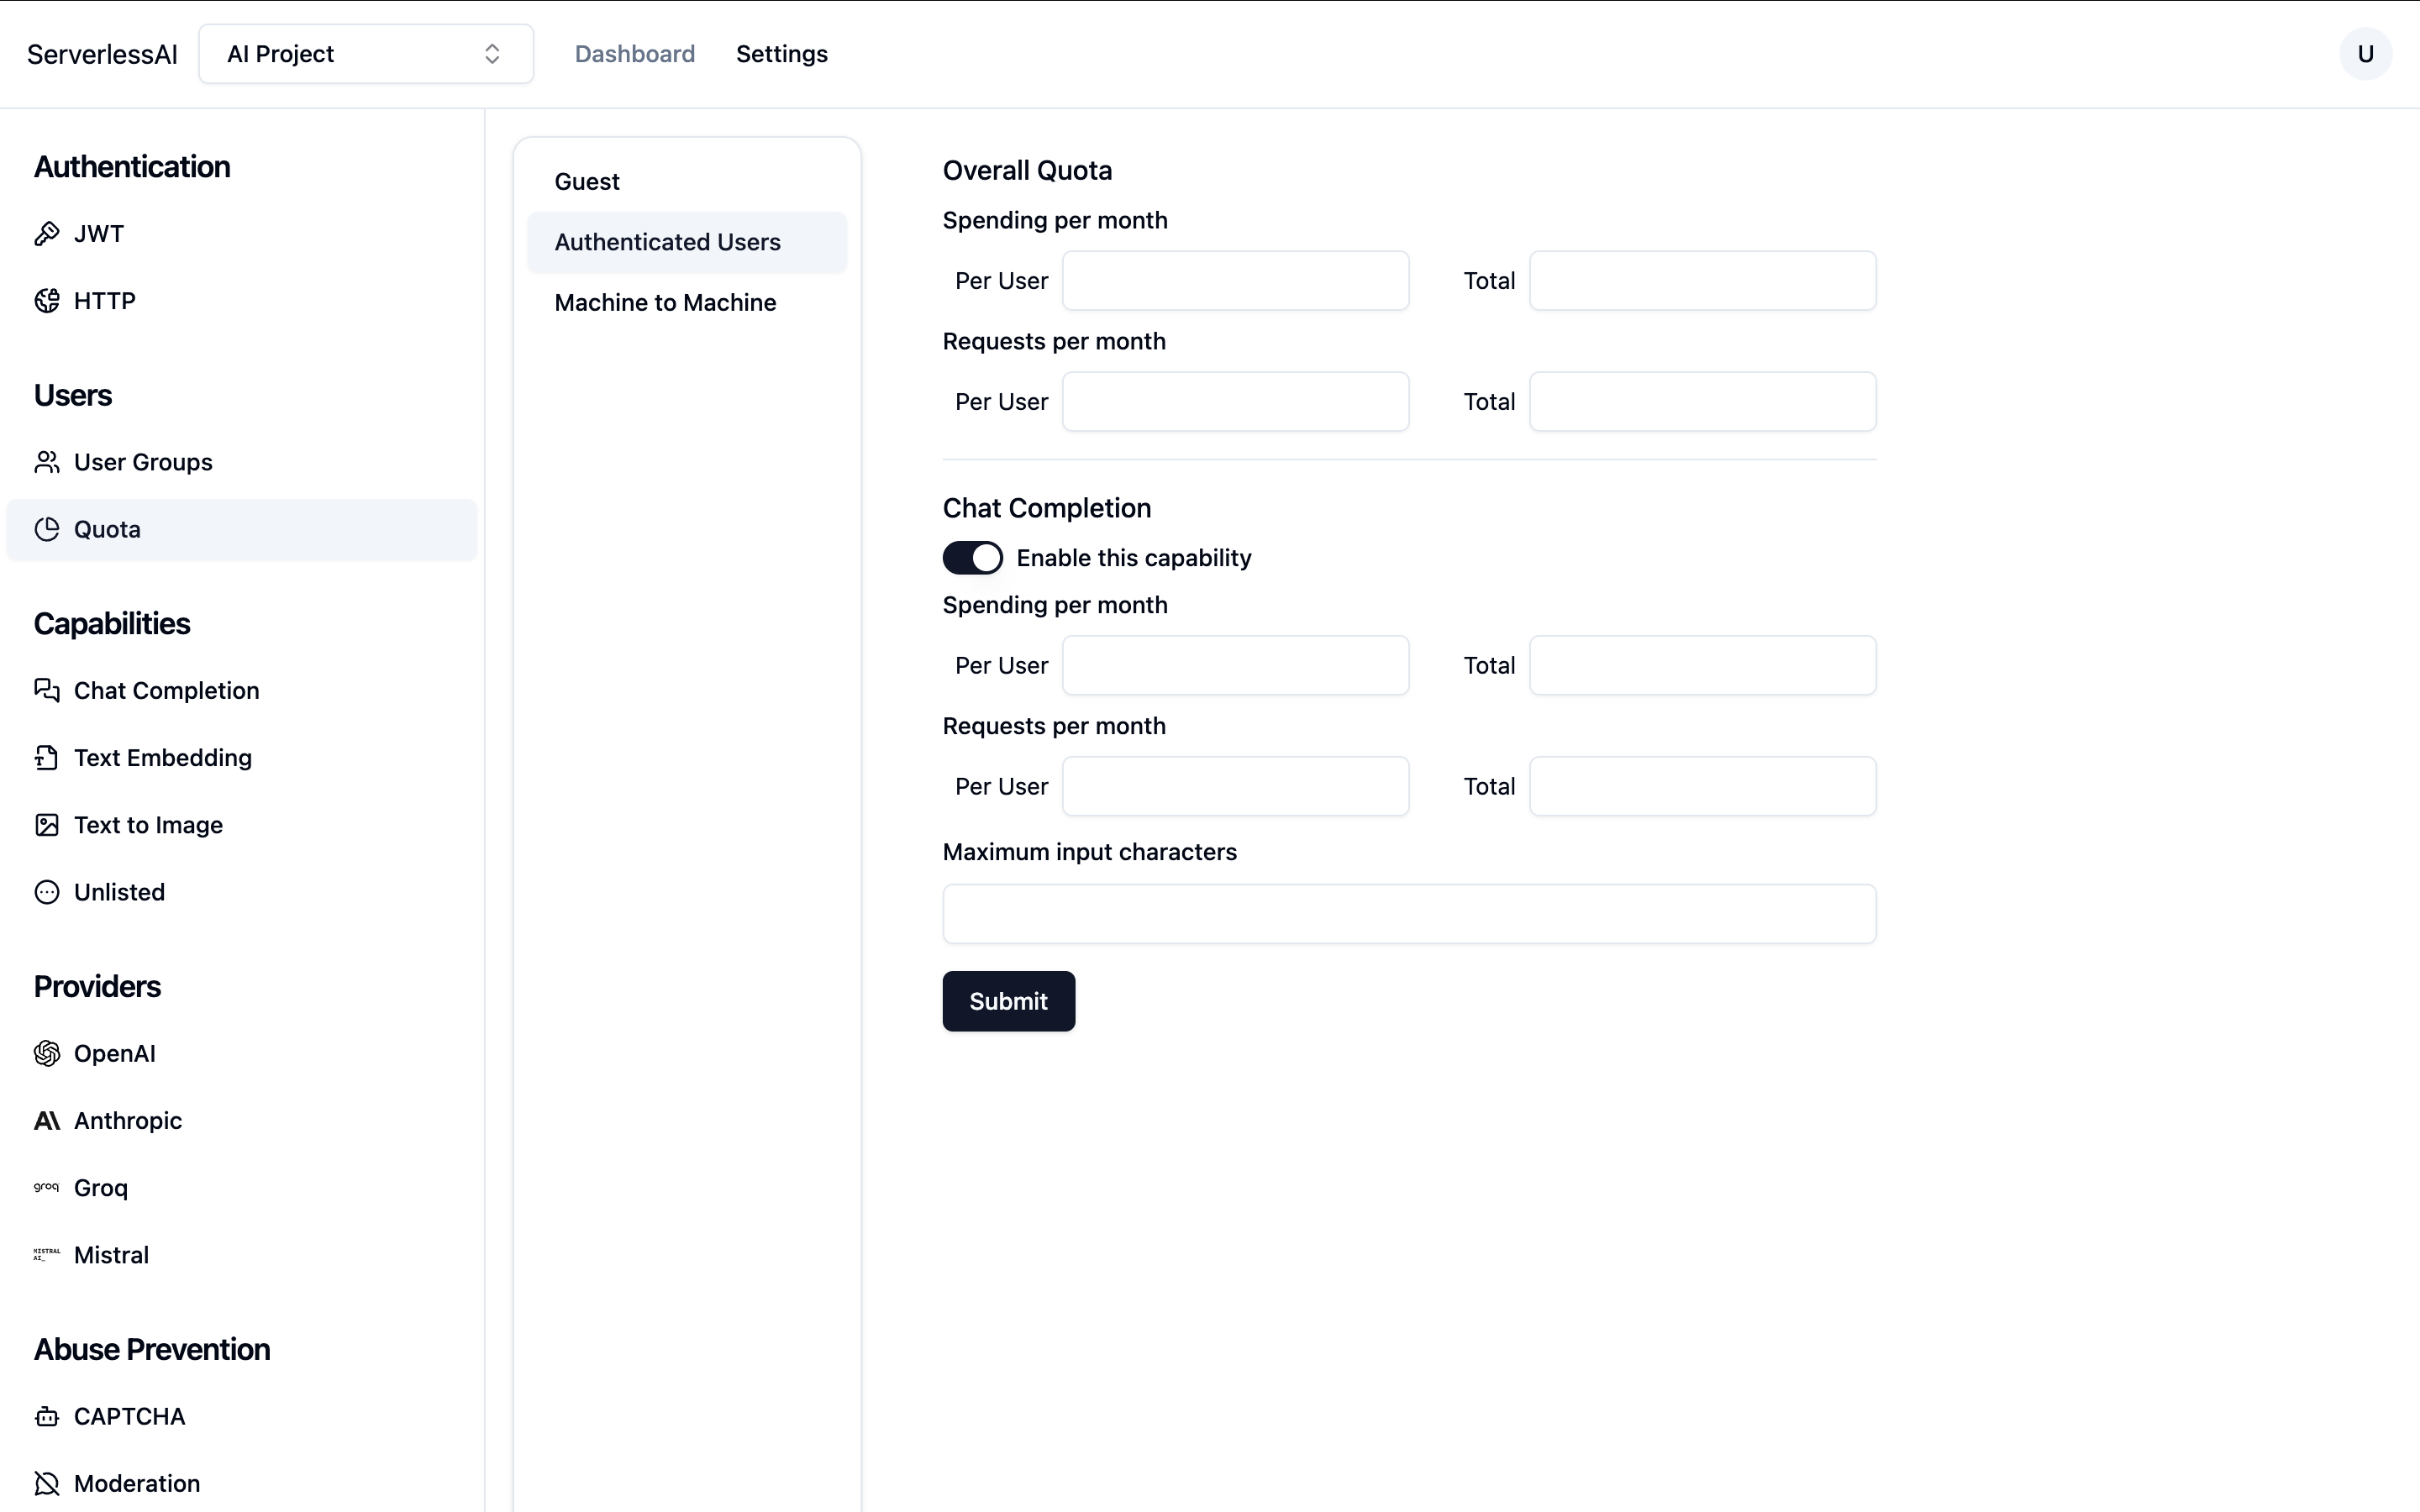The height and width of the screenshot is (1512, 2420).
Task: Click the User Groups people icon
Action: click(47, 462)
